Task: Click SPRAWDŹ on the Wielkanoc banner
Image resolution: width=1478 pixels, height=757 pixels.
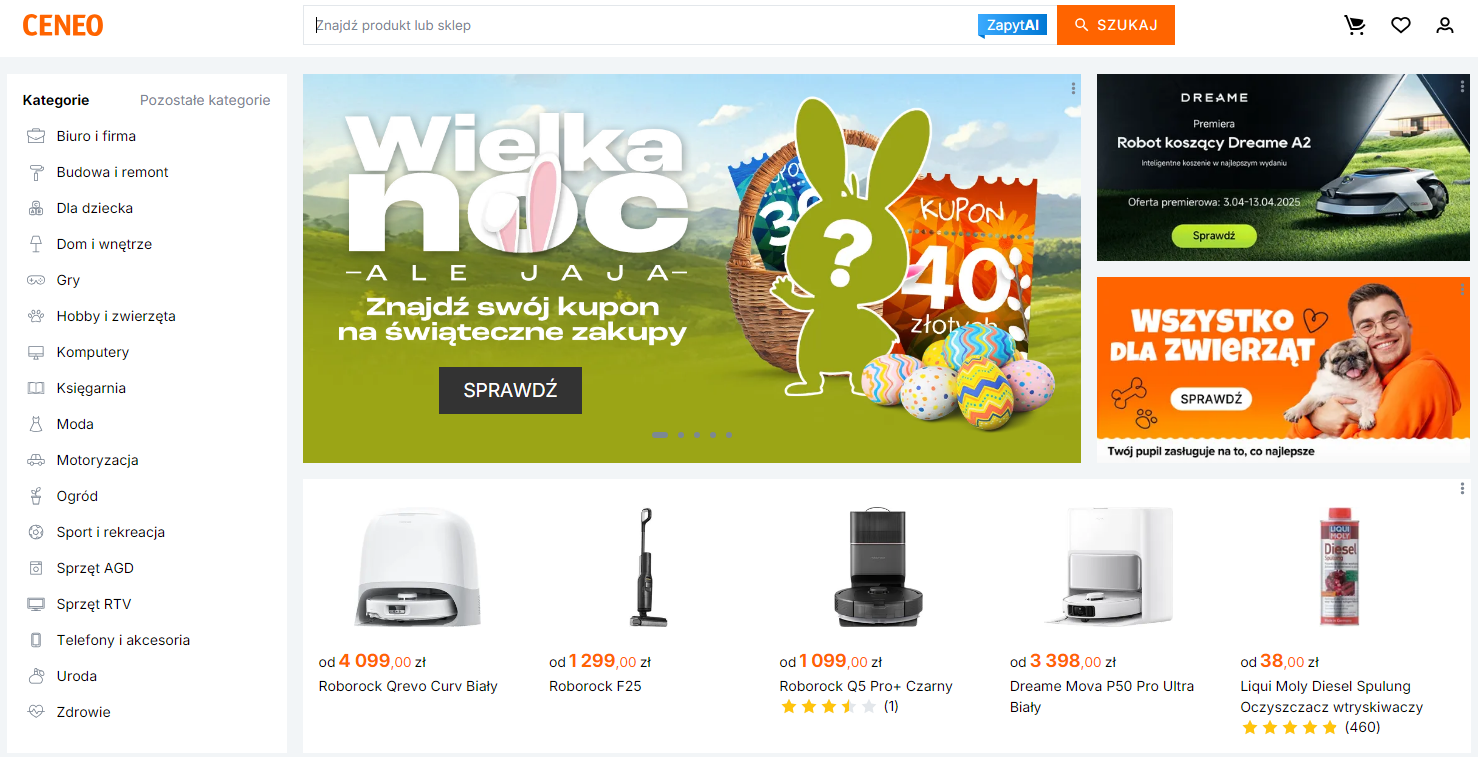Action: pos(510,390)
